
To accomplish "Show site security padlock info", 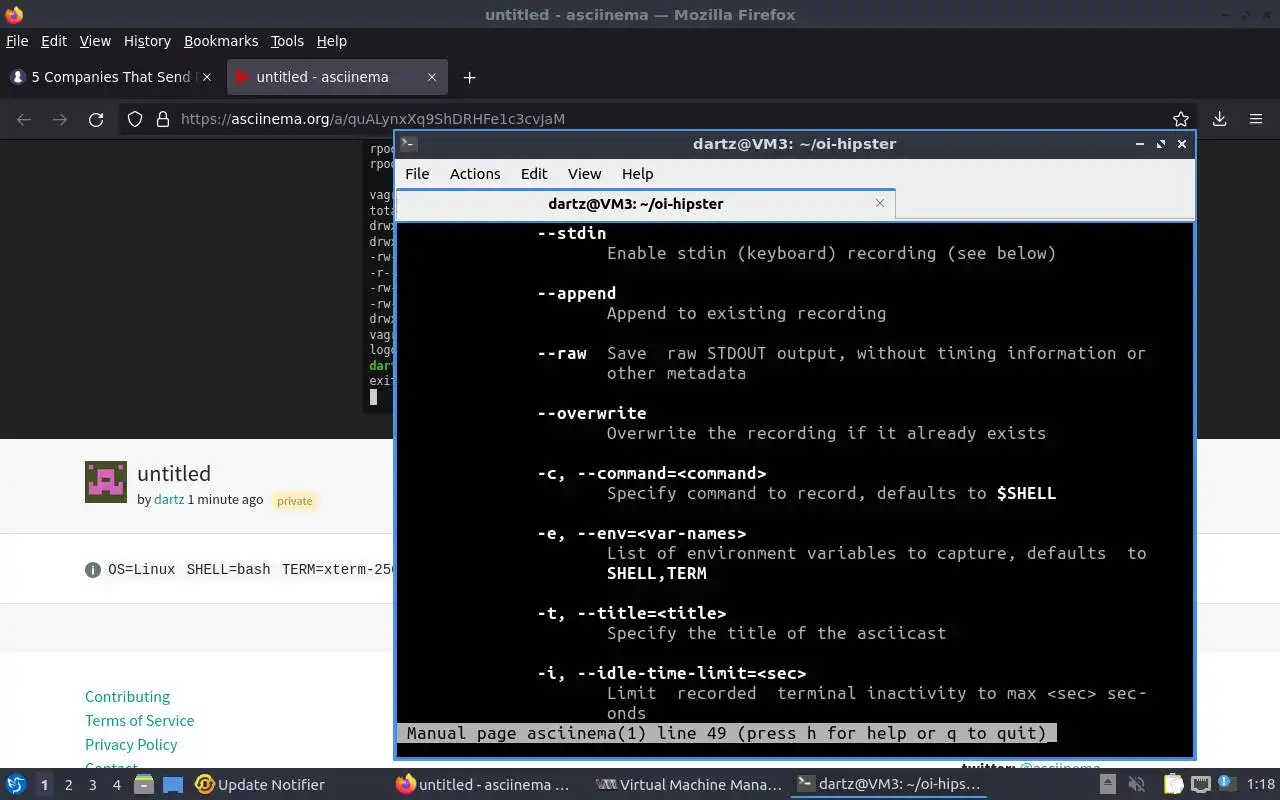I will point(163,119).
